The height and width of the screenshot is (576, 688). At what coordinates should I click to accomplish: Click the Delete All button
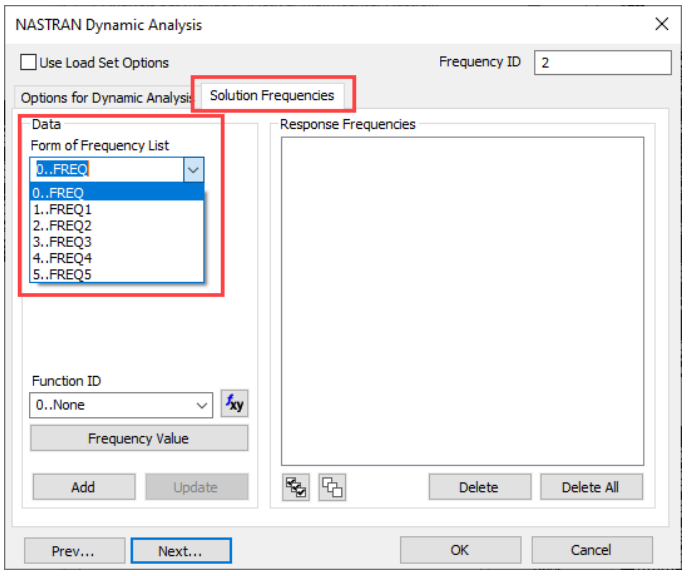click(x=591, y=487)
